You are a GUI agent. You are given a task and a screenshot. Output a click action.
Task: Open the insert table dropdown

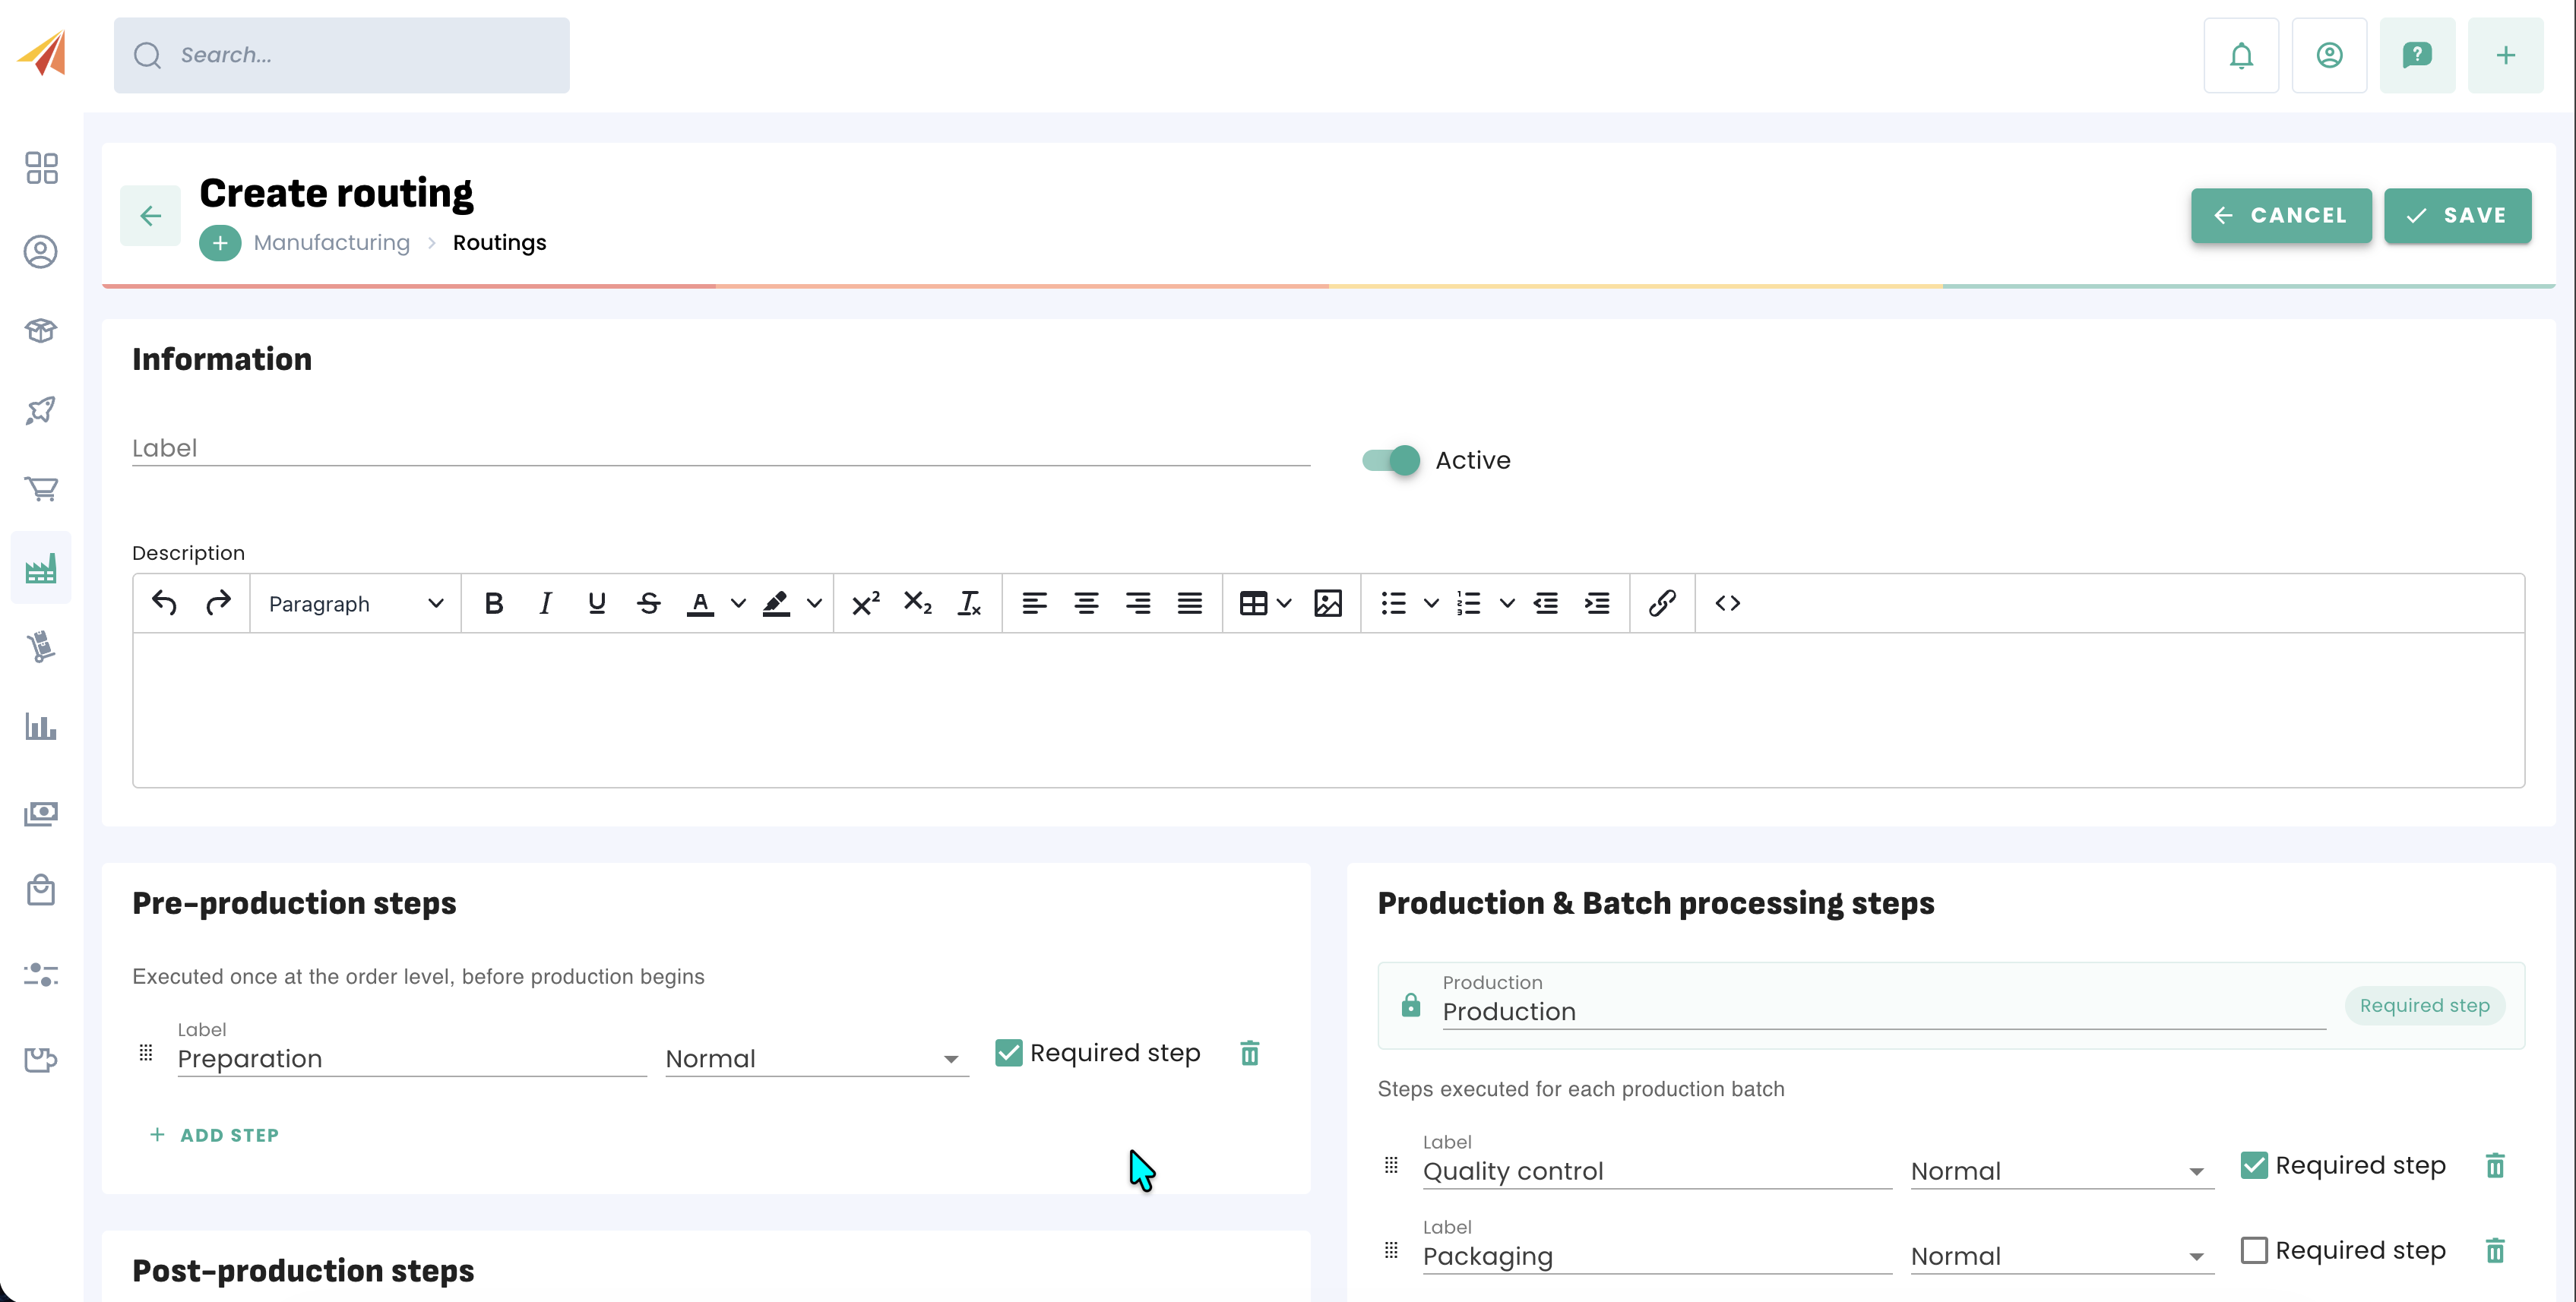[x=1265, y=603]
